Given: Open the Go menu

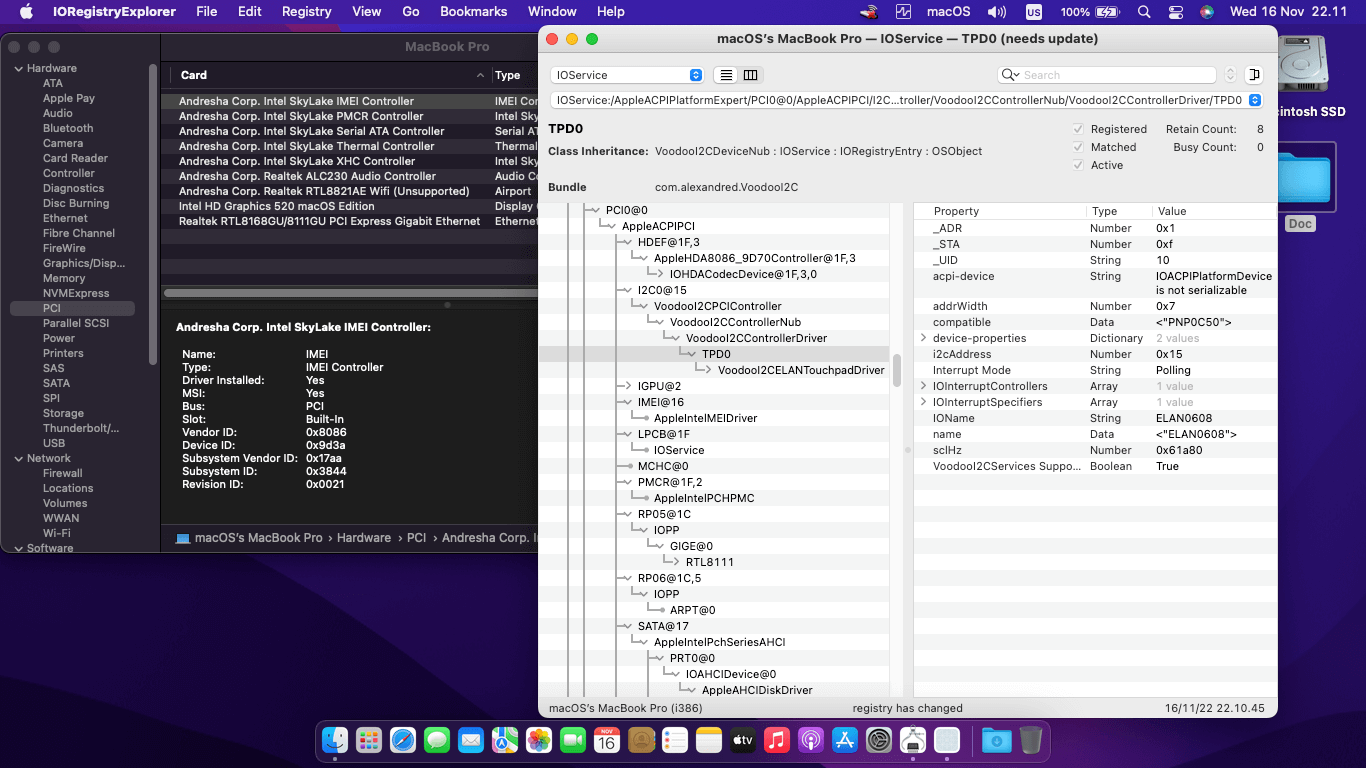Looking at the screenshot, I should 410,12.
